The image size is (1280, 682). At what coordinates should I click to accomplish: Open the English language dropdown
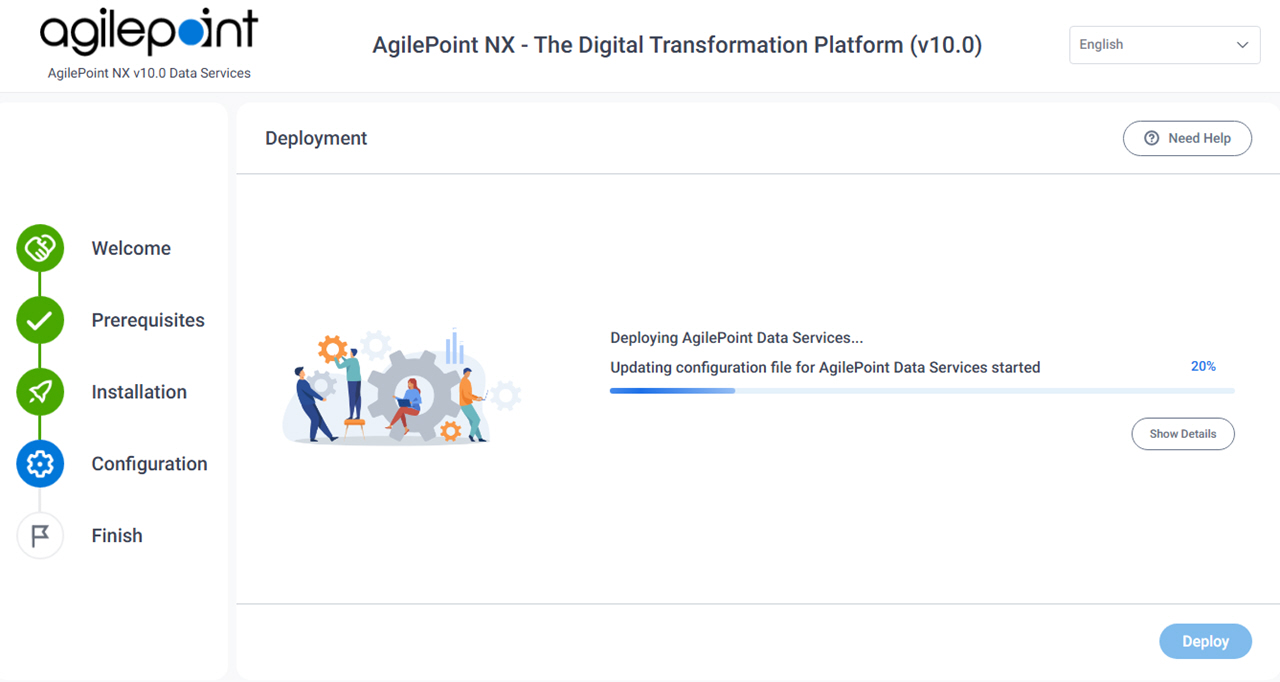[x=1165, y=45]
